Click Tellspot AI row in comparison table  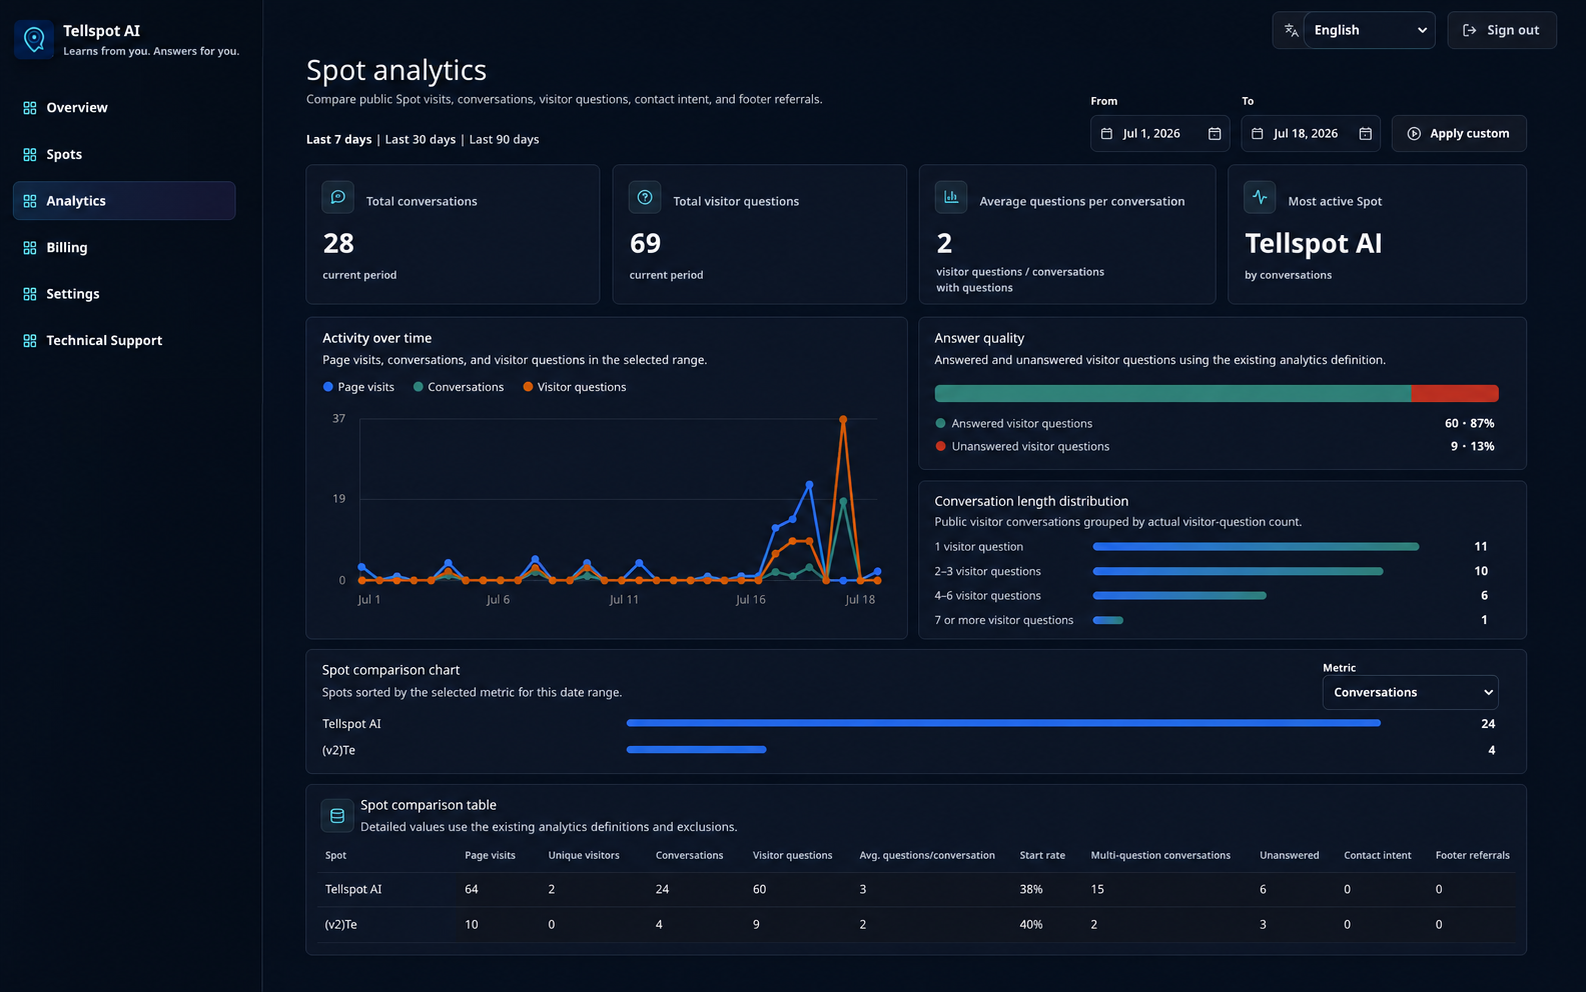click(x=916, y=890)
